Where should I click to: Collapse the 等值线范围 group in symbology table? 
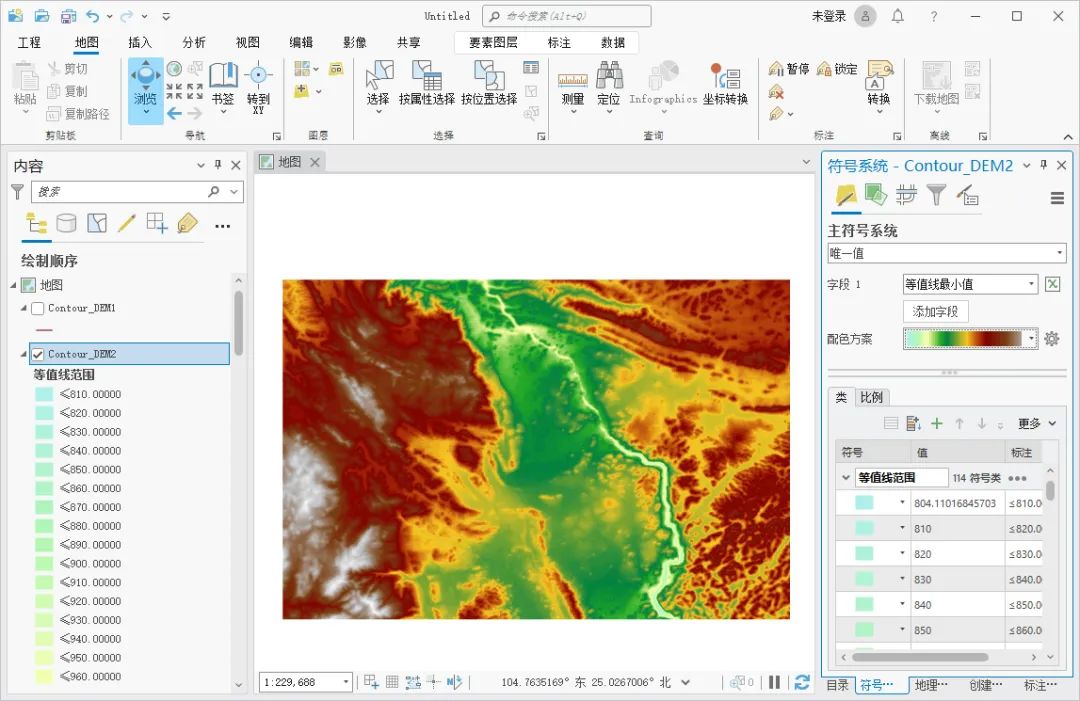[x=846, y=477]
